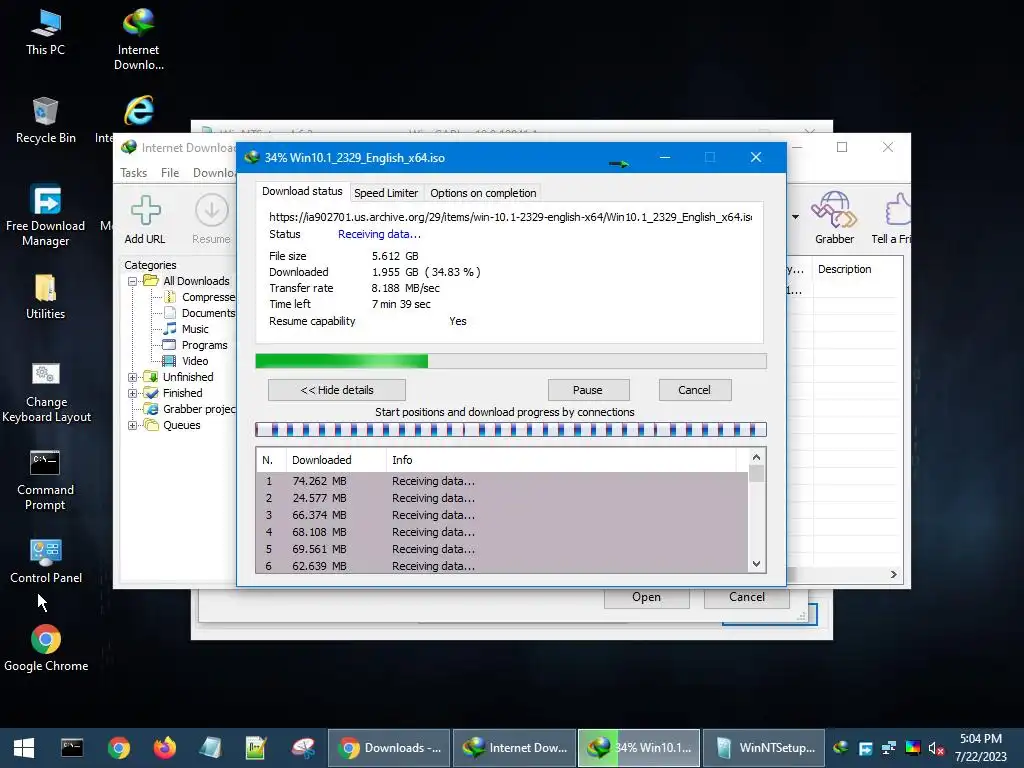1024x768 pixels.
Task: Click the download URL text
Action: (x=511, y=217)
